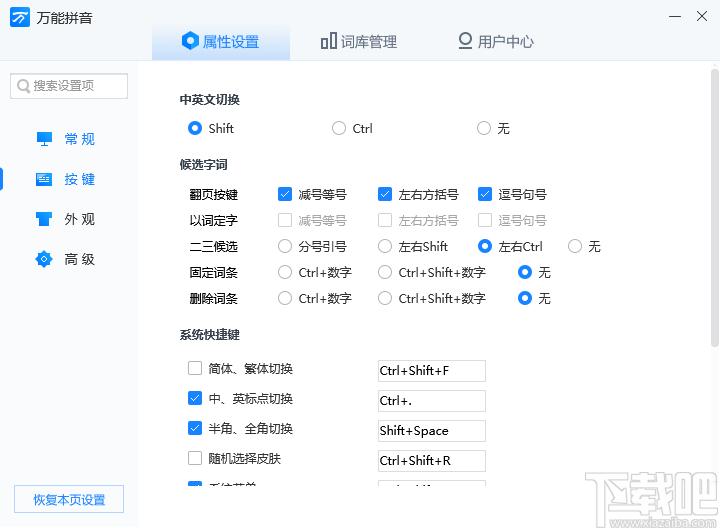Select 分号引号 for 二三候选
Screen dimensions: 720x528
click(x=285, y=247)
